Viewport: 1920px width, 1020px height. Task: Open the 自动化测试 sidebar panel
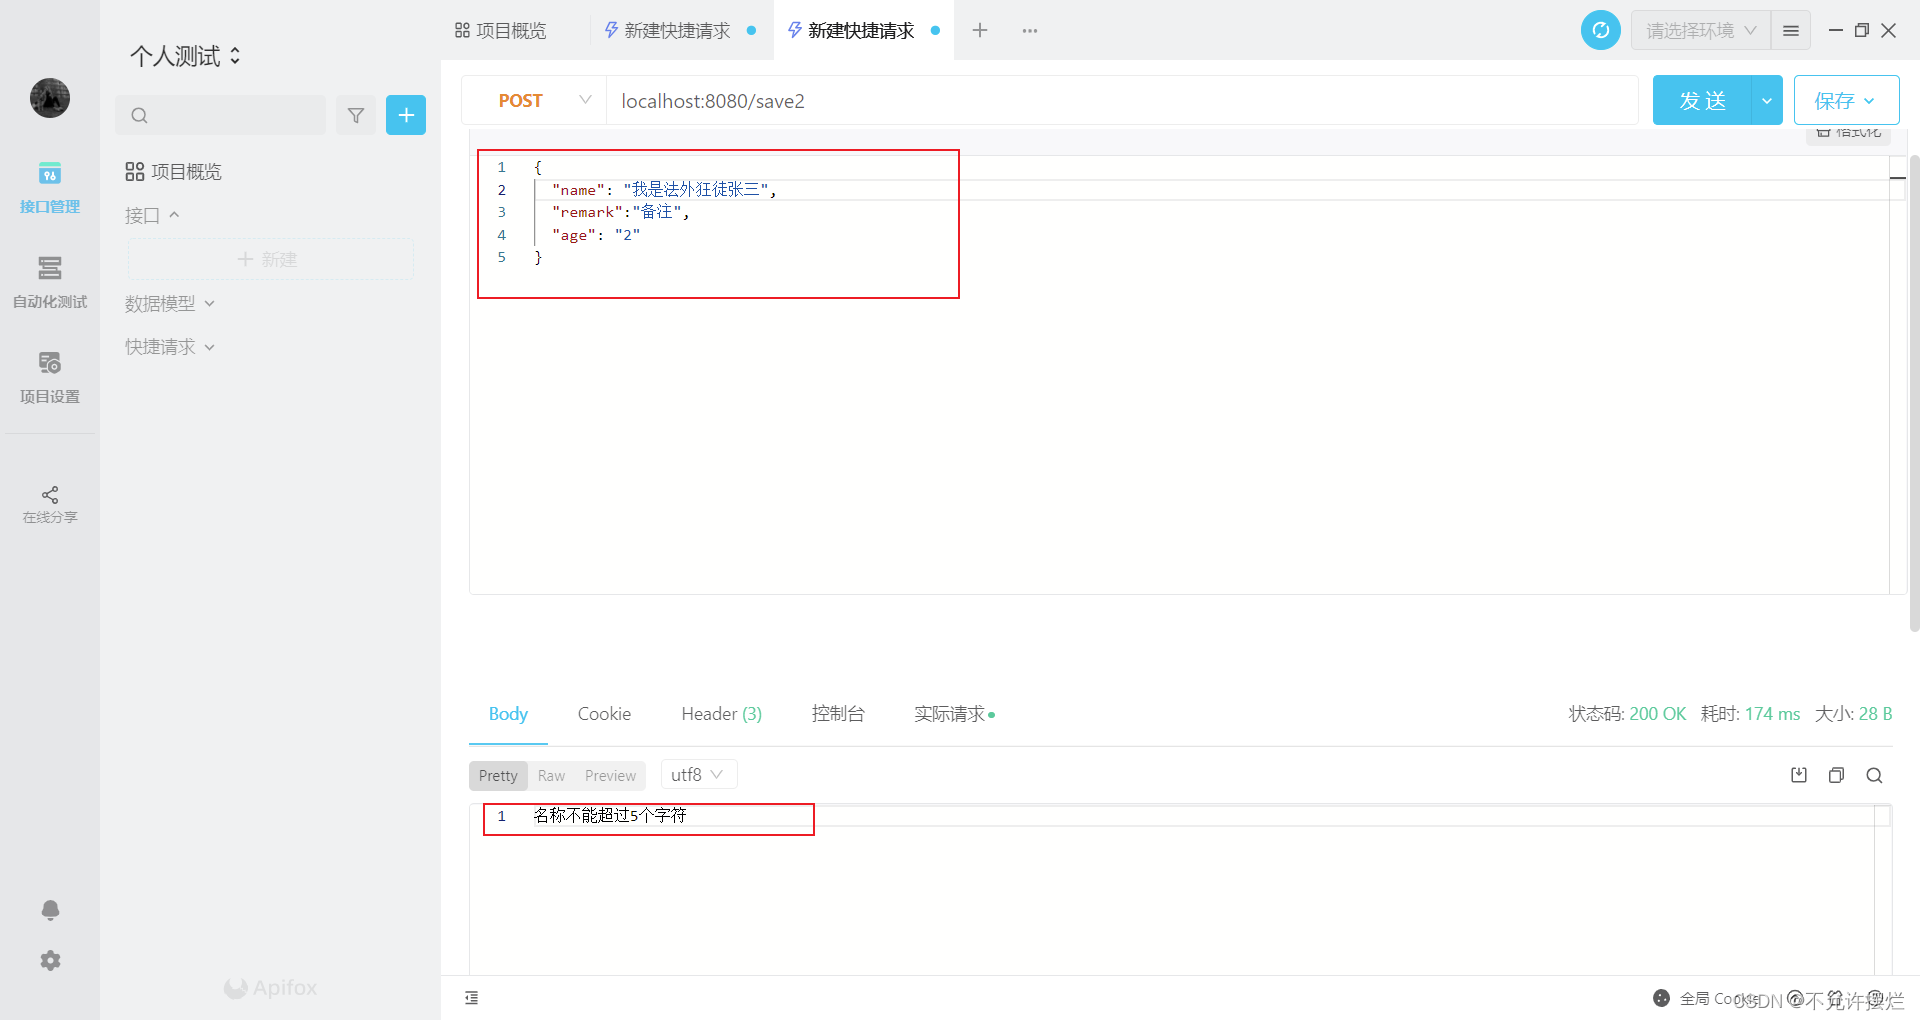click(x=49, y=283)
